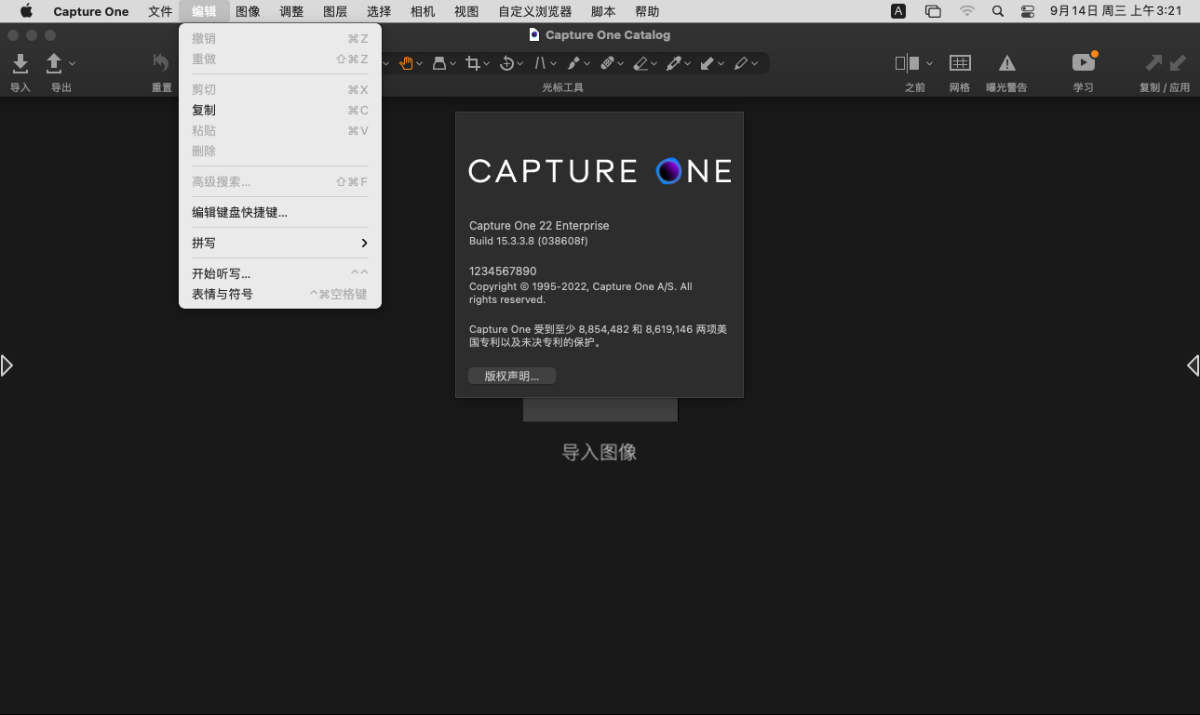Select the Pan hand cursor tool
The width and height of the screenshot is (1200, 715).
pos(406,63)
